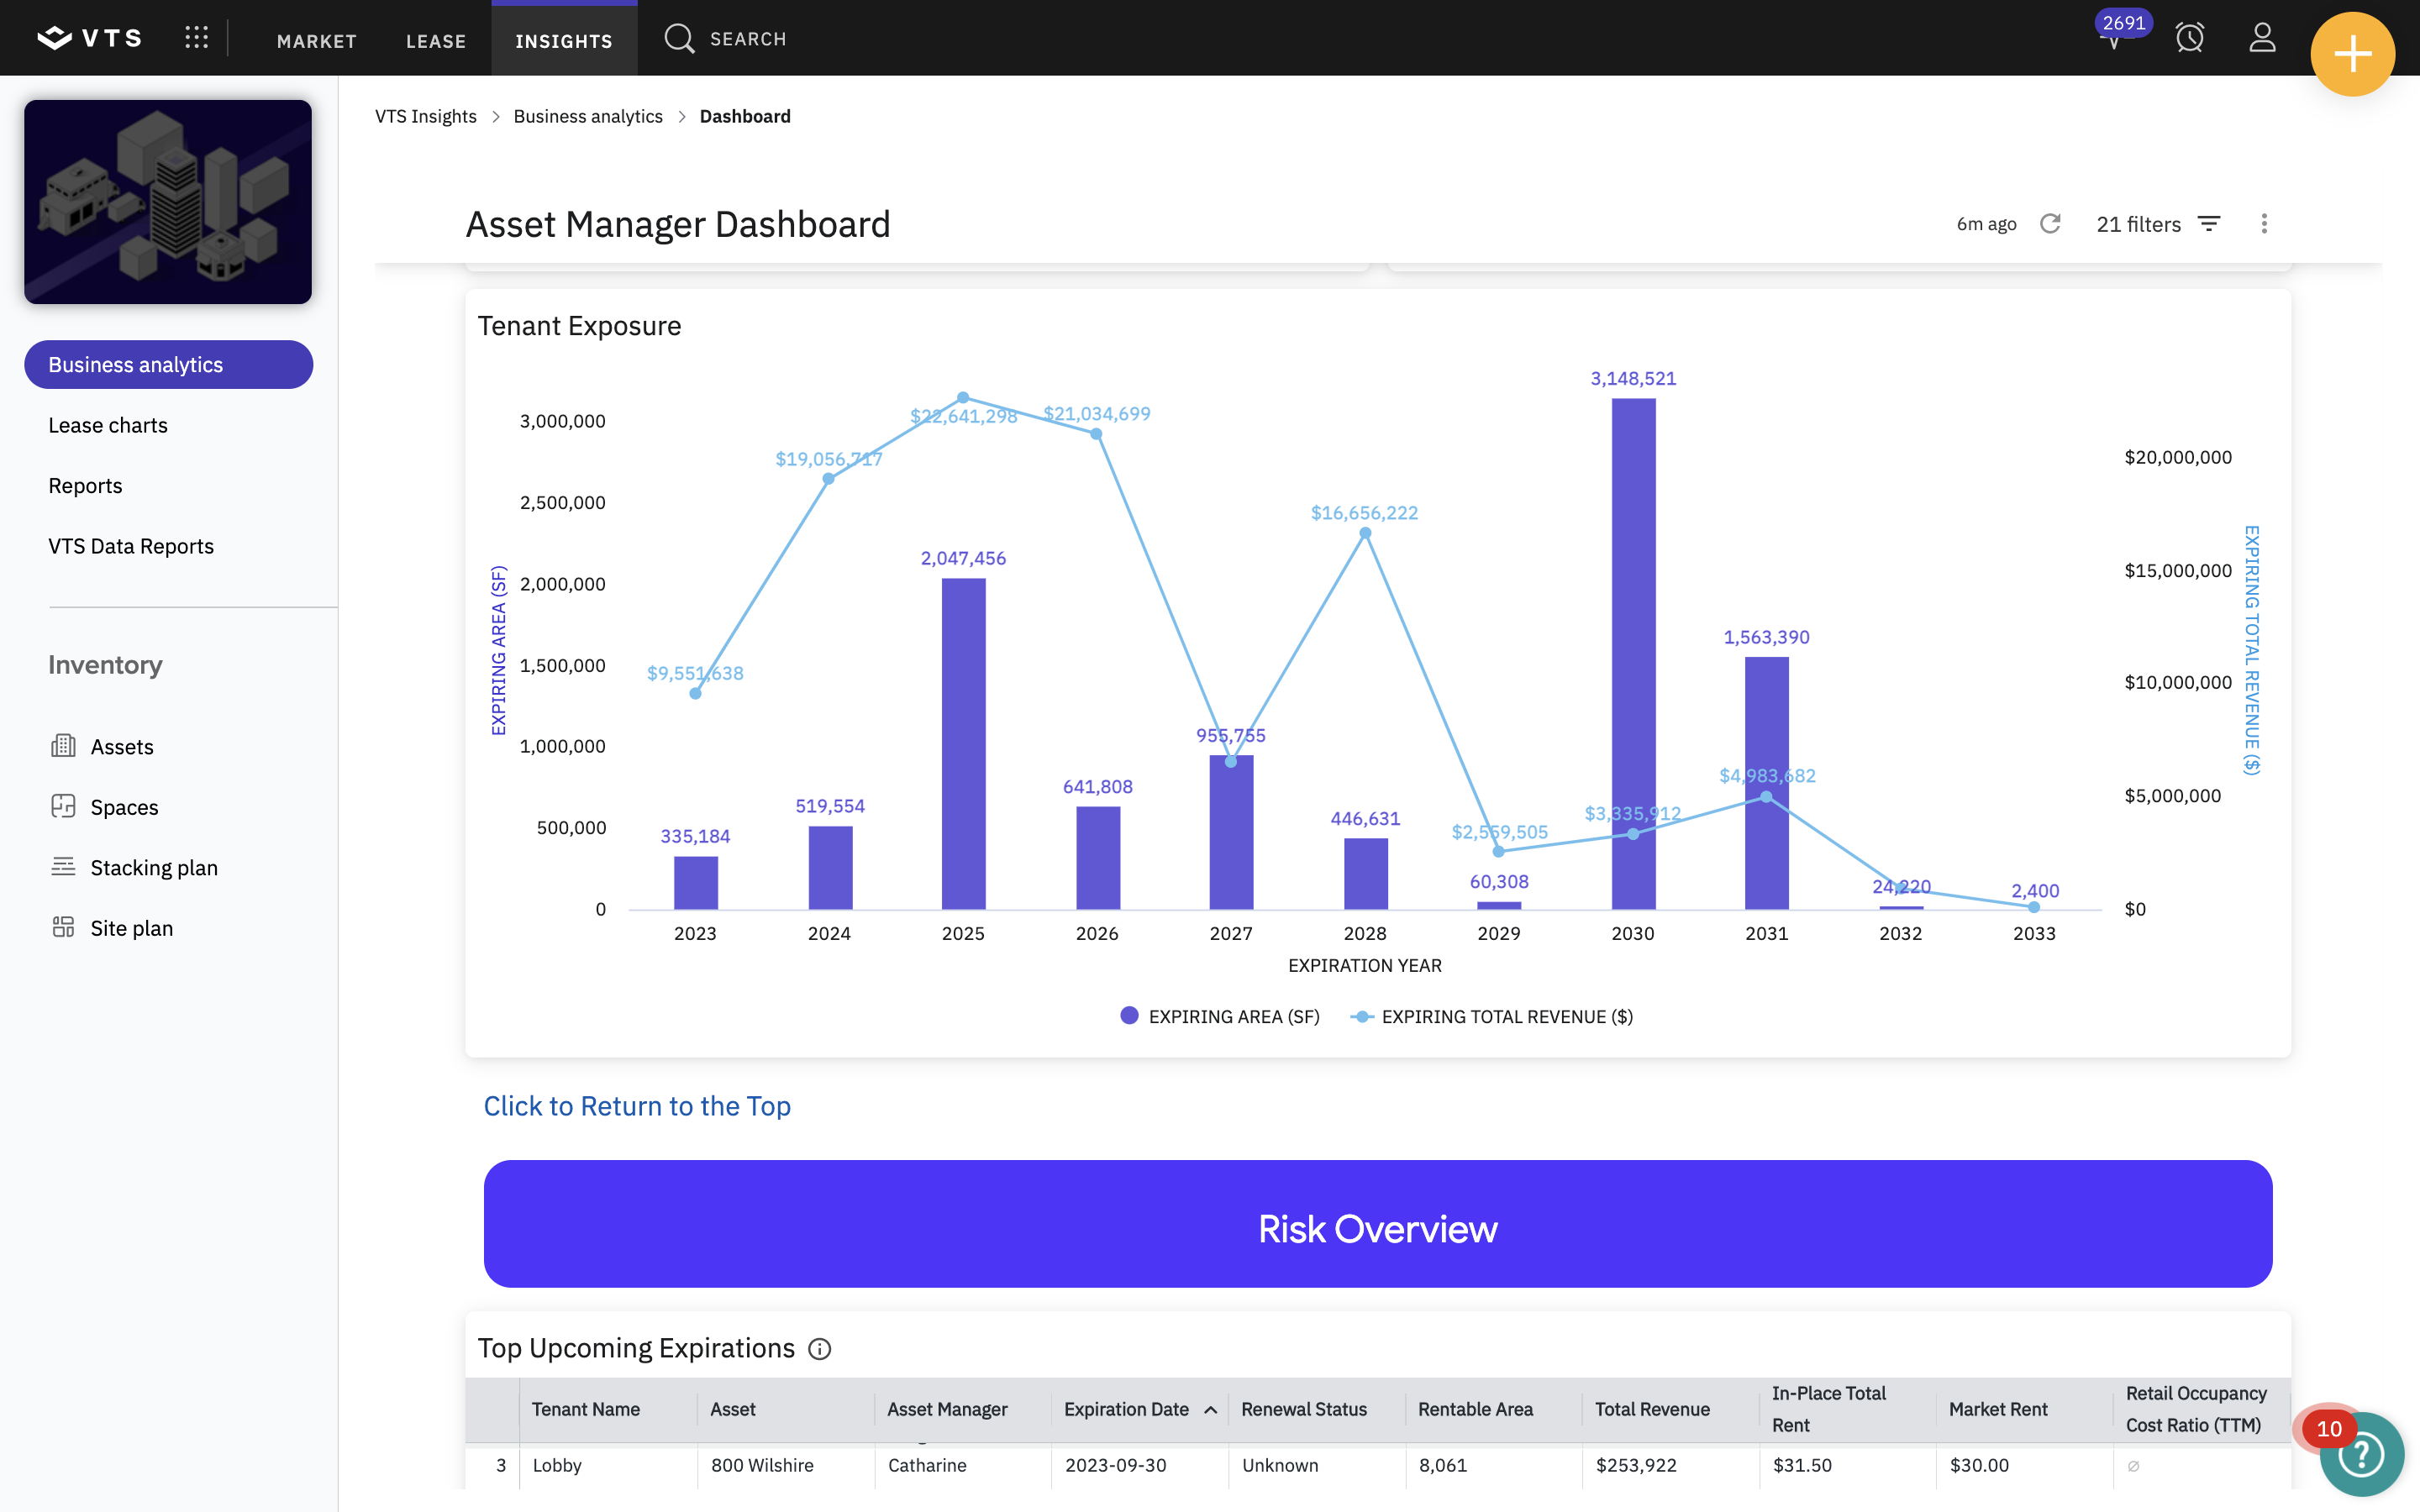Show info for Top Upcoming Expirations
Image resolution: width=2420 pixels, height=1512 pixels.
click(x=819, y=1349)
